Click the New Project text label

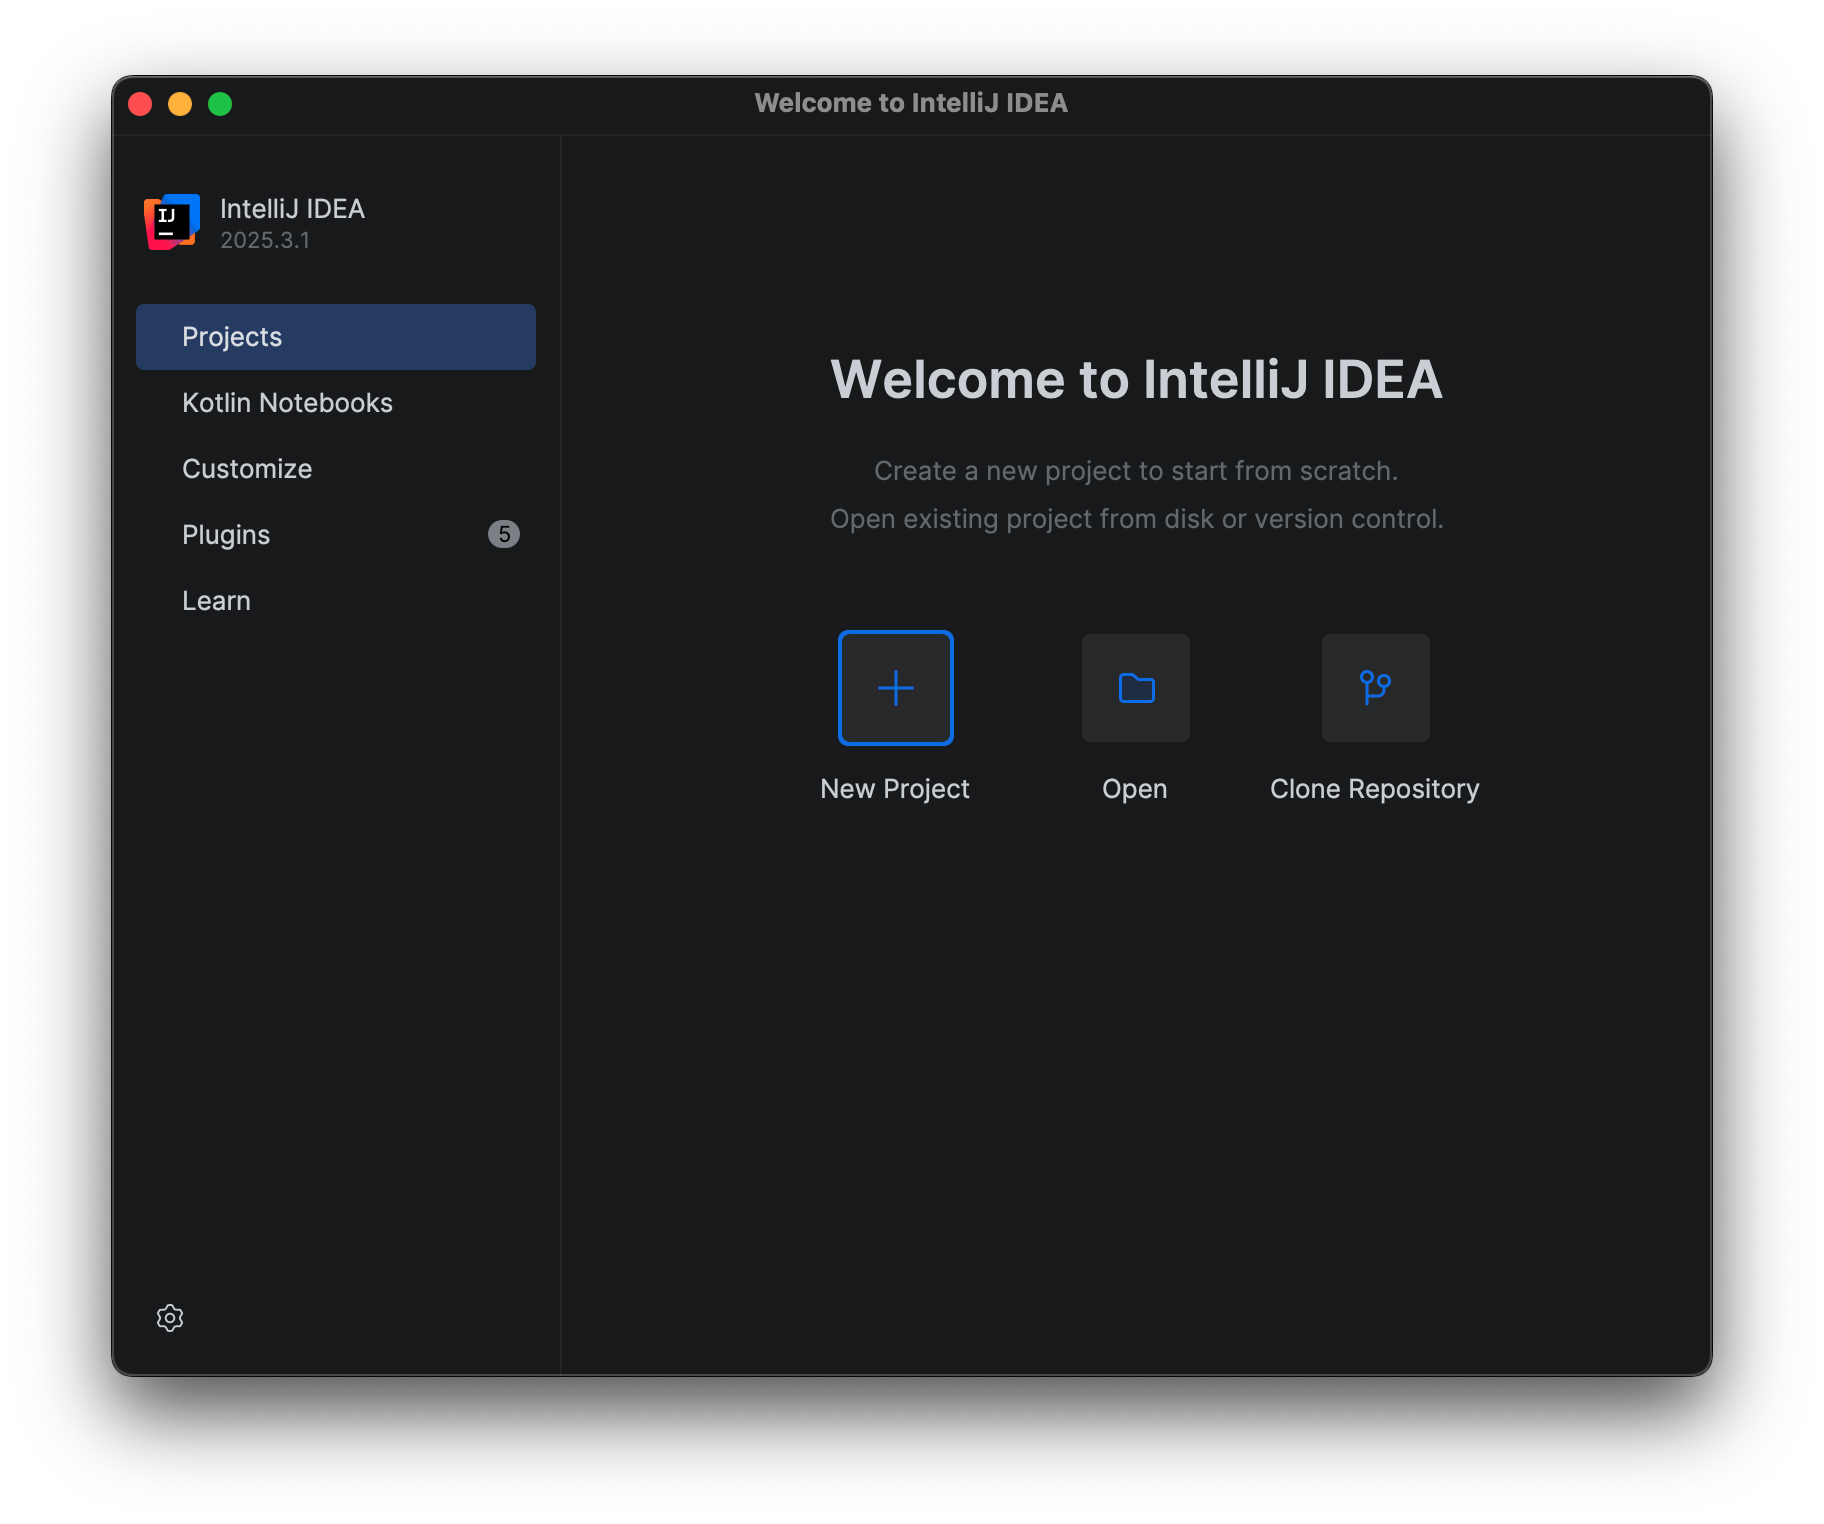coord(895,789)
